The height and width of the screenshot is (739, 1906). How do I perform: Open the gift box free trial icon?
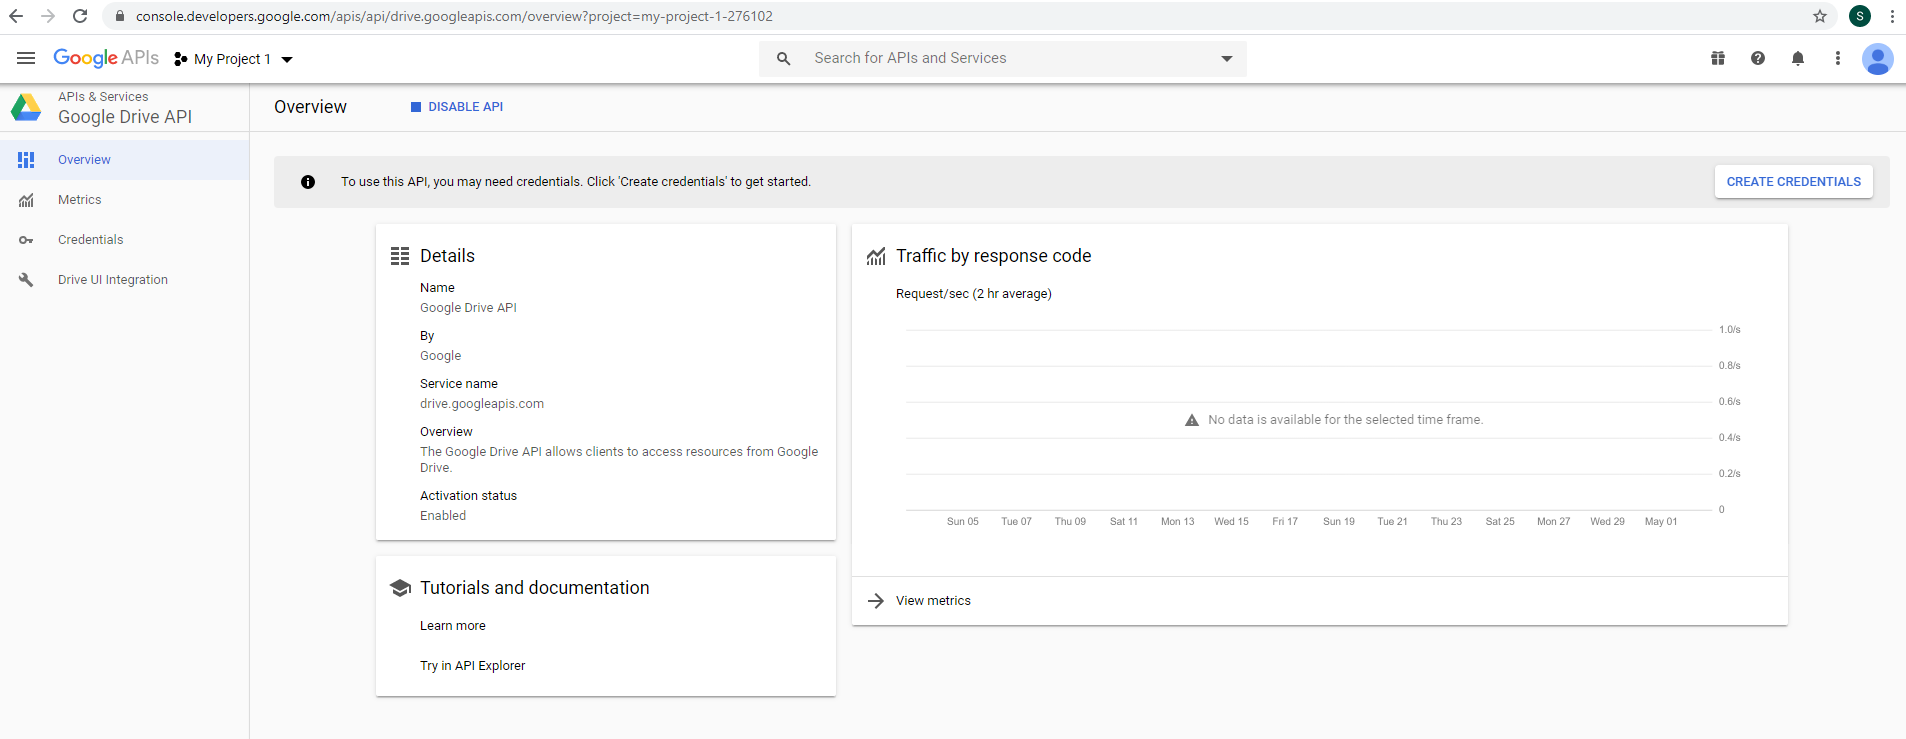(1718, 58)
